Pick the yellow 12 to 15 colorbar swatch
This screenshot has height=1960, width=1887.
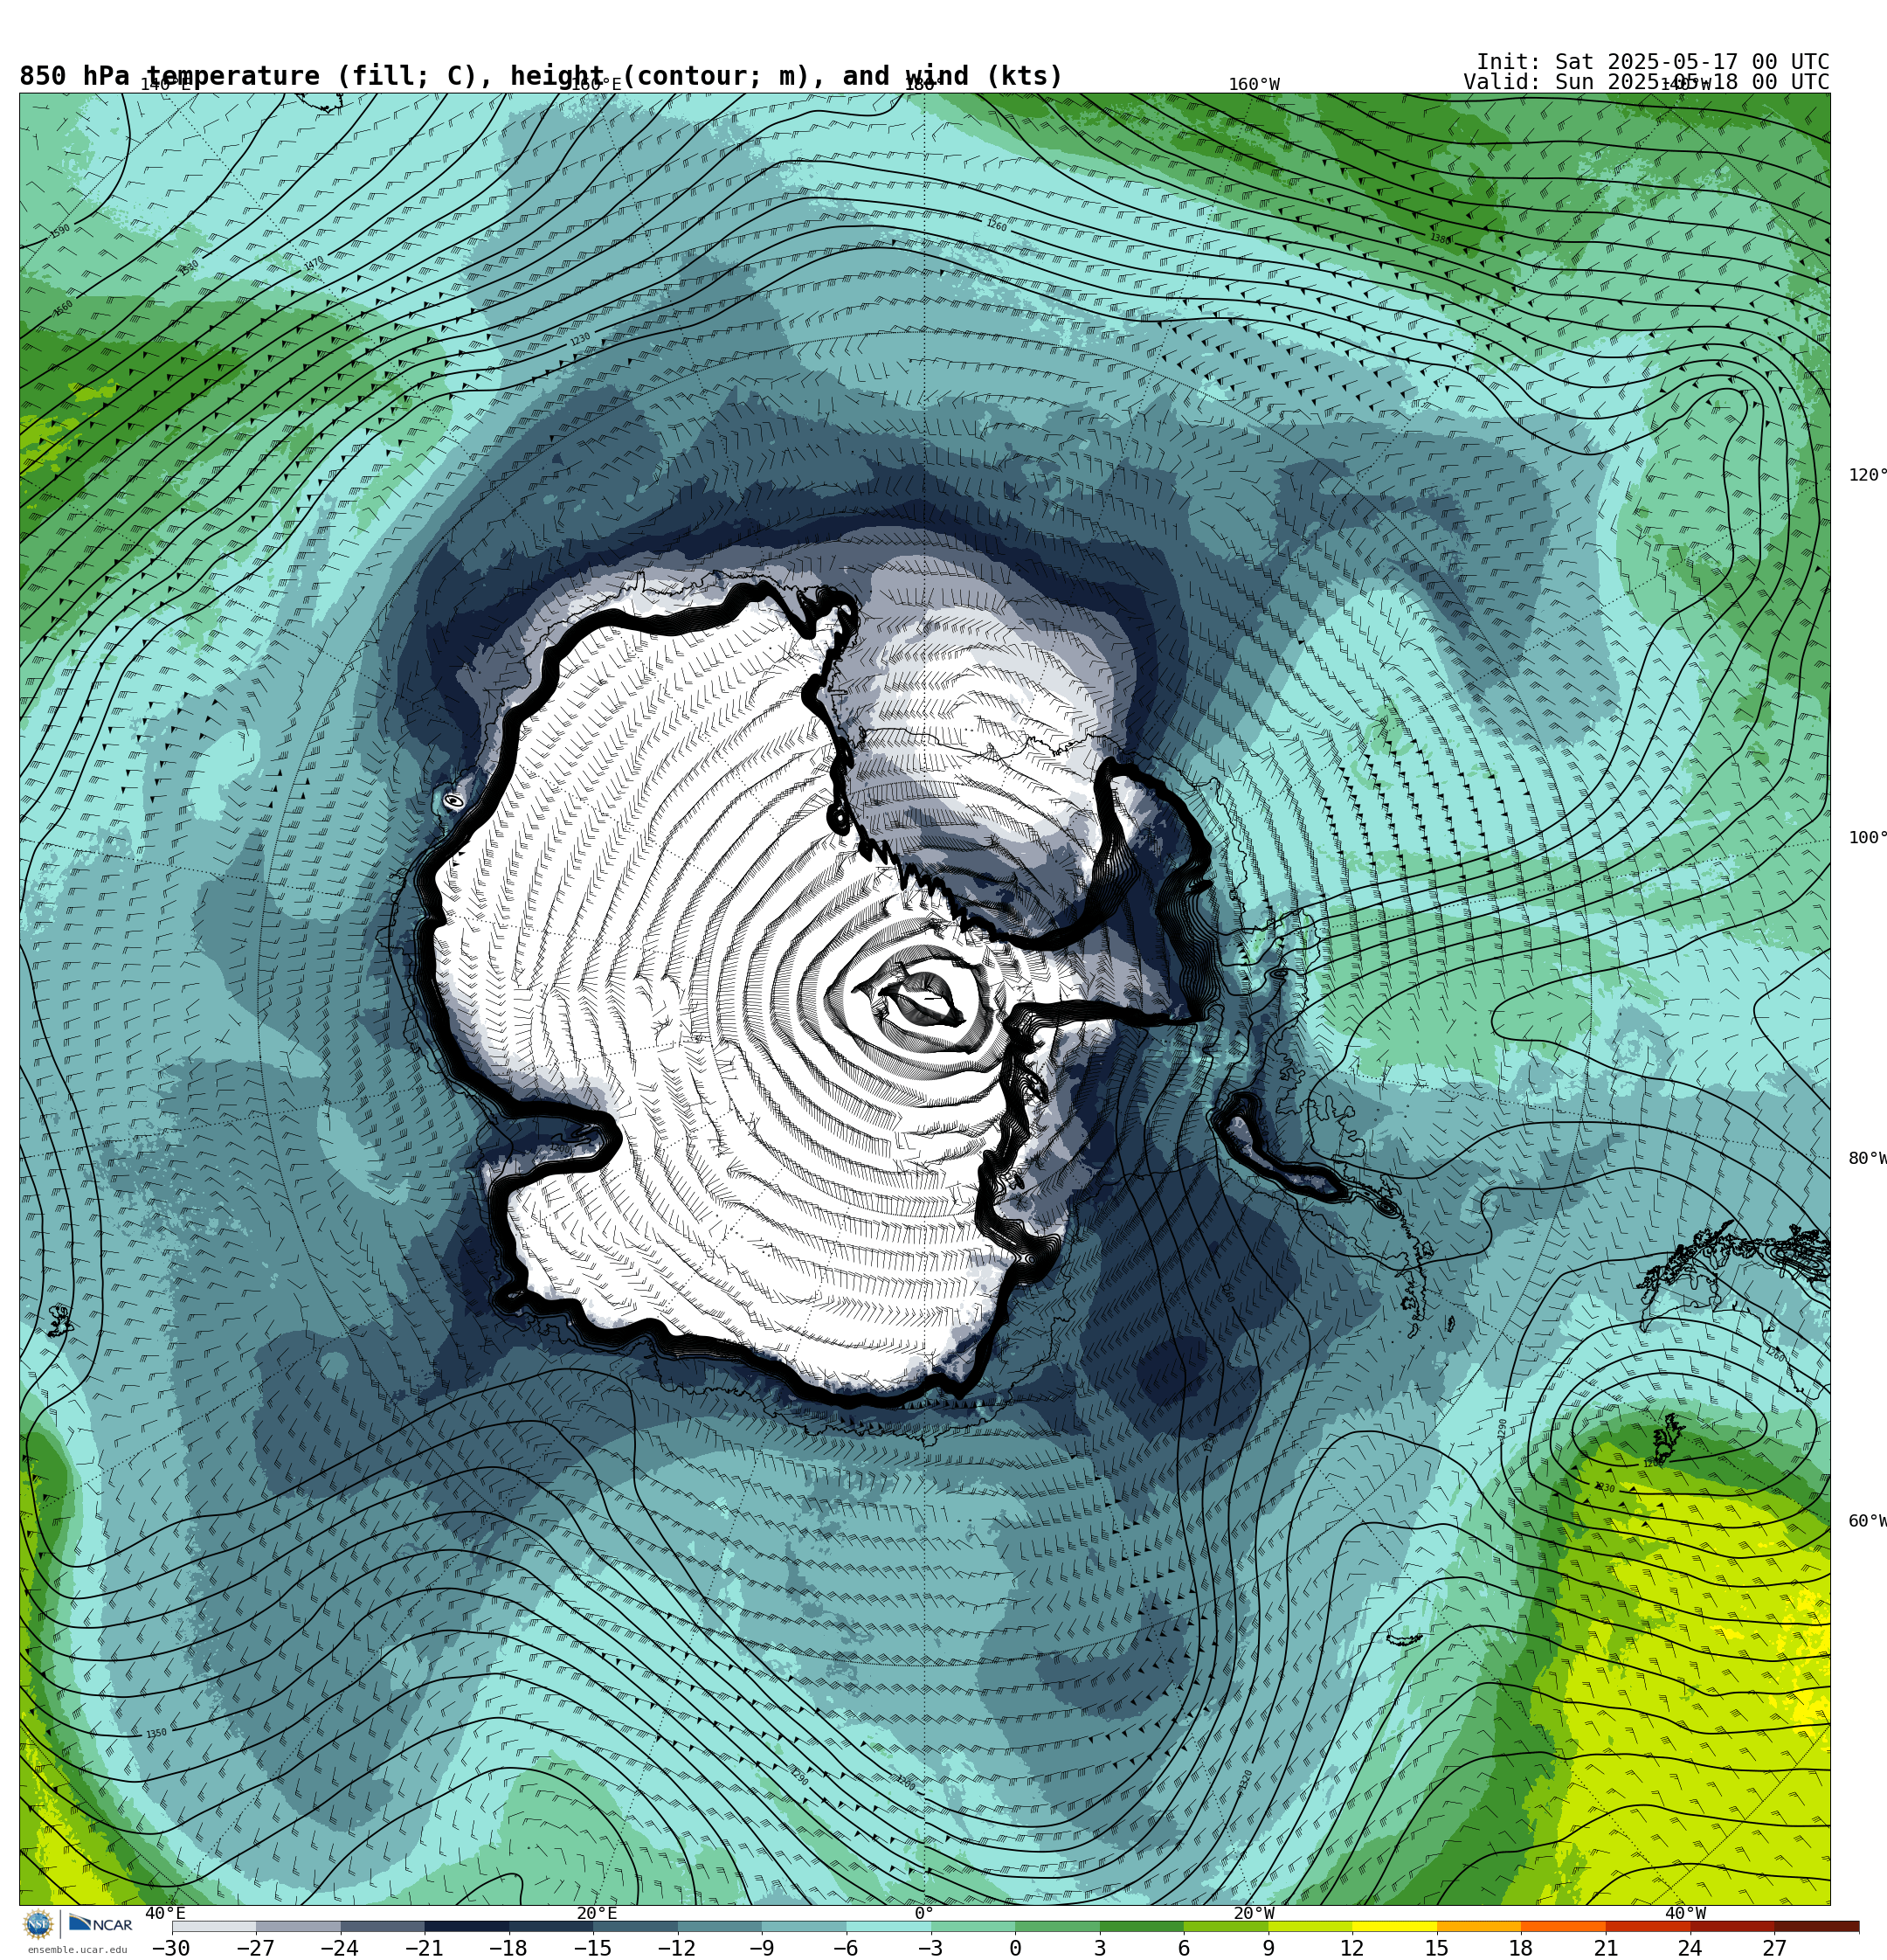click(1395, 1926)
